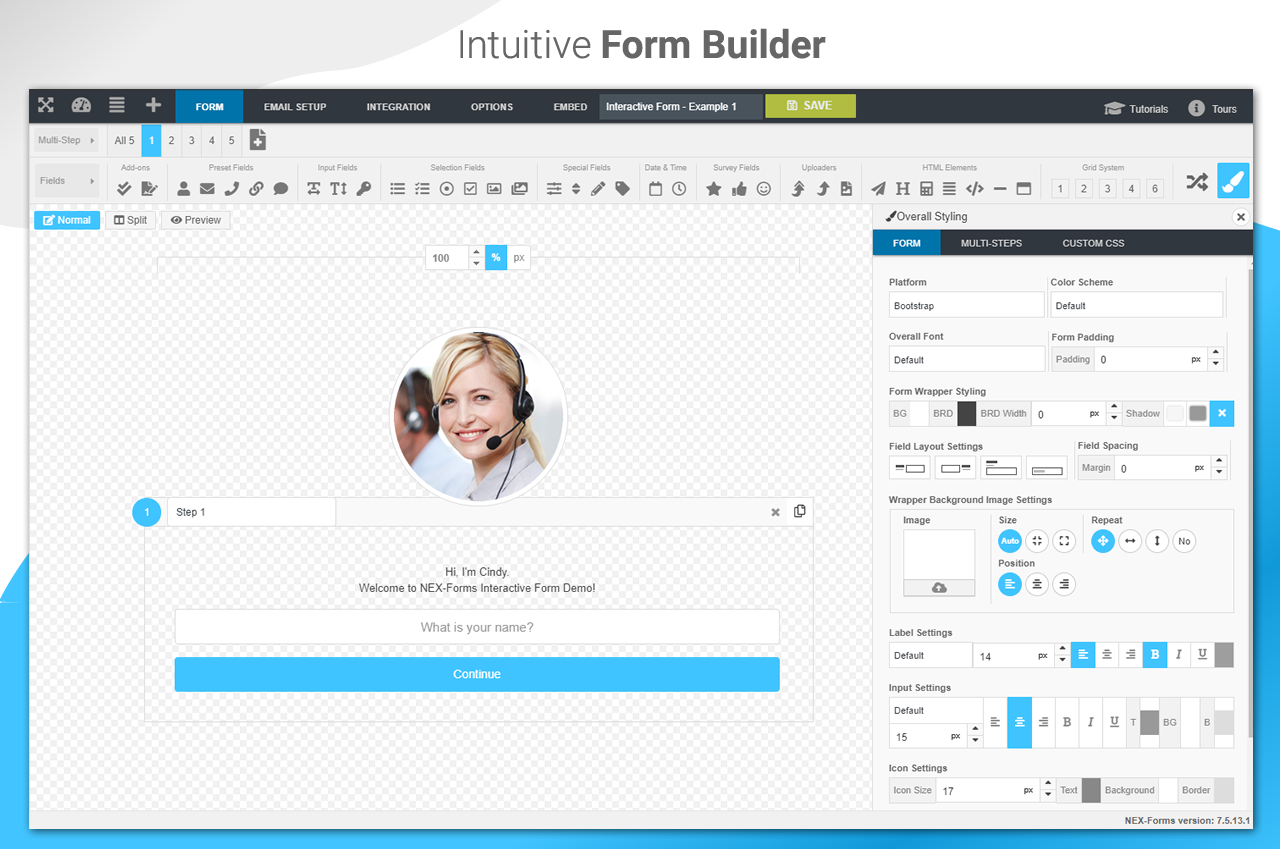1280x849 pixels.
Task: Switch form width units to pixels
Action: [x=519, y=257]
